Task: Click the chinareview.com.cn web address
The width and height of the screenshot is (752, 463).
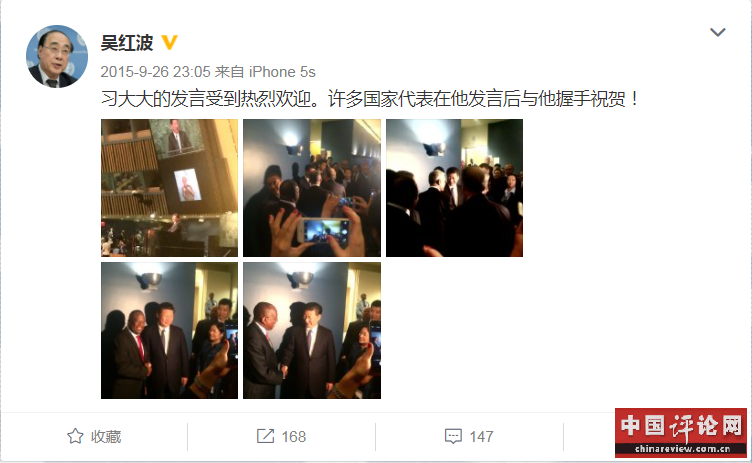Action: coord(682,449)
